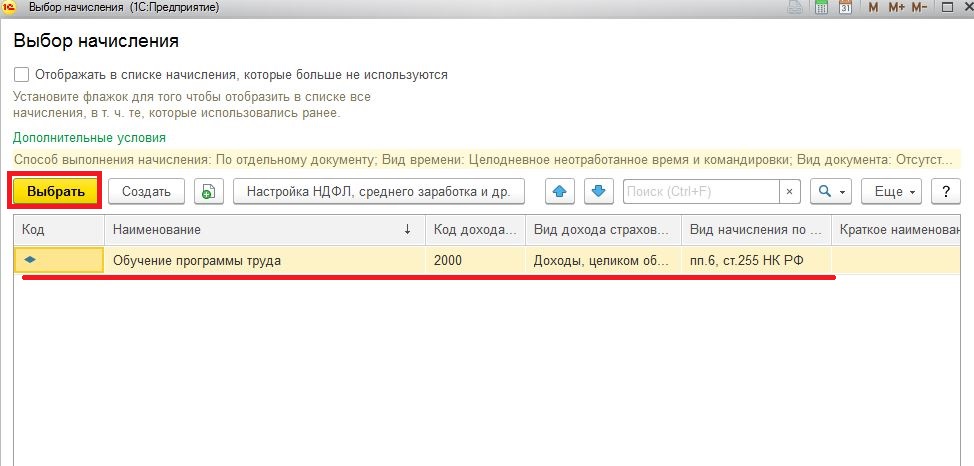Open the calendar icon showing 31

tap(845, 7)
